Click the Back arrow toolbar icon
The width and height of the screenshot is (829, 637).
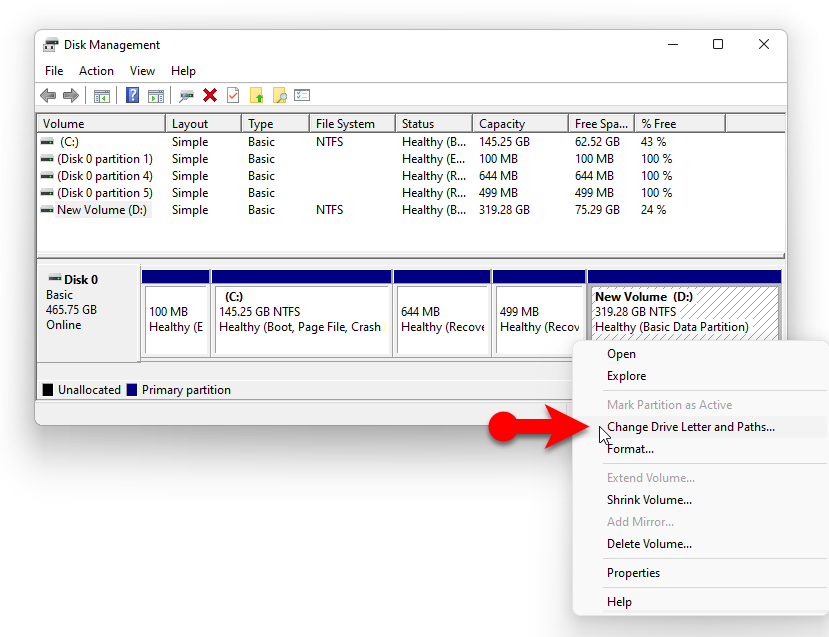(48, 96)
